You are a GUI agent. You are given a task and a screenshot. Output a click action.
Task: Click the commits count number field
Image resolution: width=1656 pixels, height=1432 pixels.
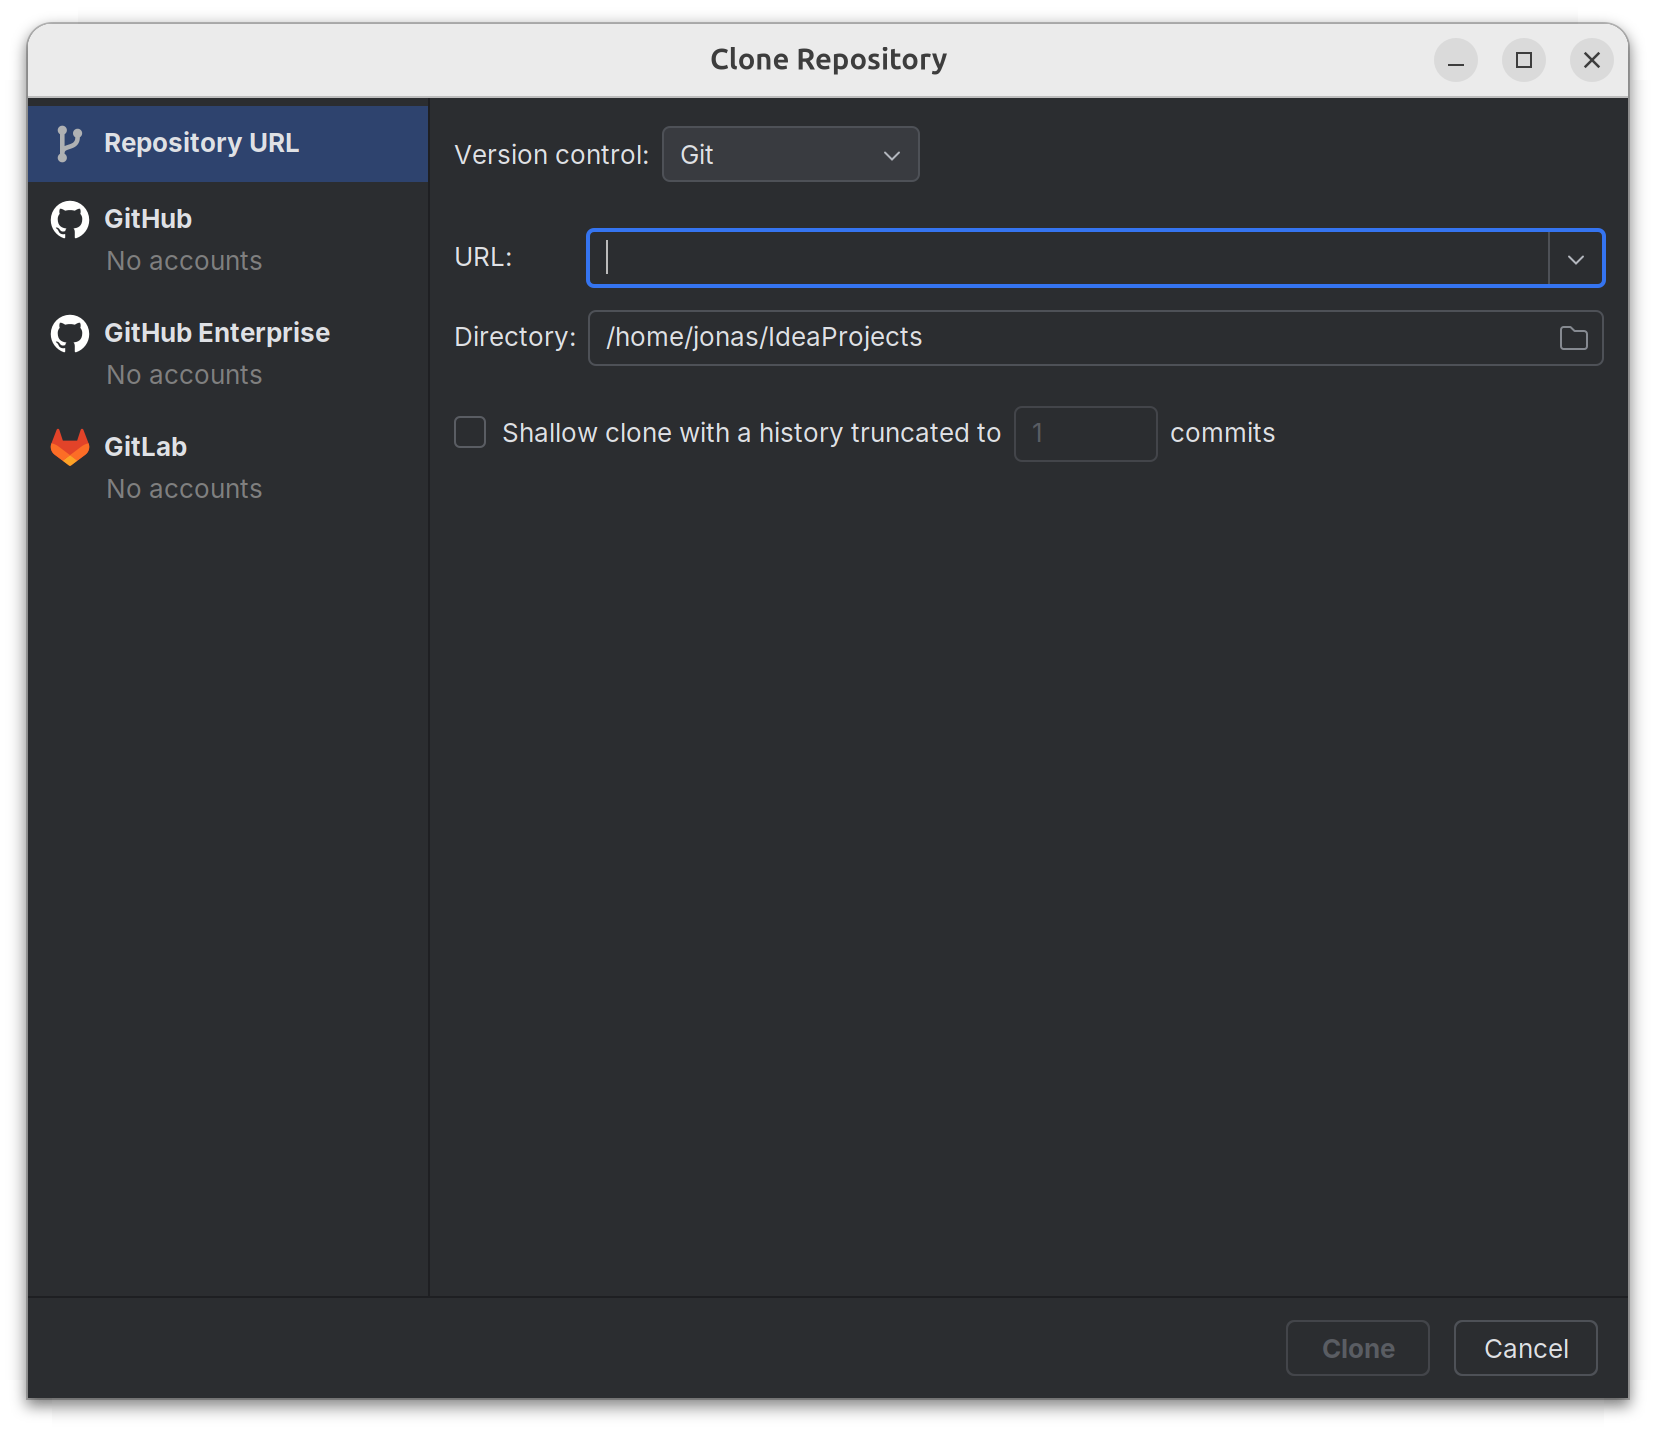click(x=1085, y=434)
